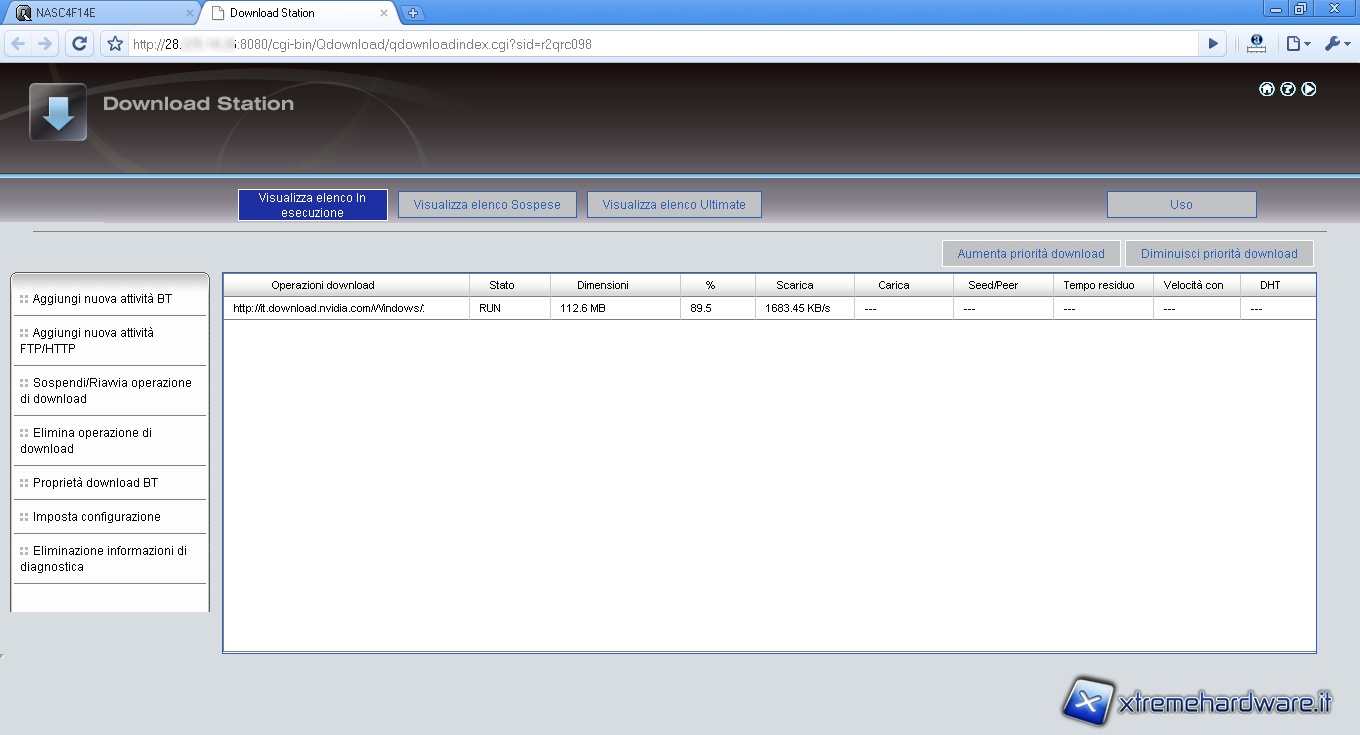This screenshot has height=735, width=1360.
Task: Reload the page with refresh button
Action: tap(80, 44)
